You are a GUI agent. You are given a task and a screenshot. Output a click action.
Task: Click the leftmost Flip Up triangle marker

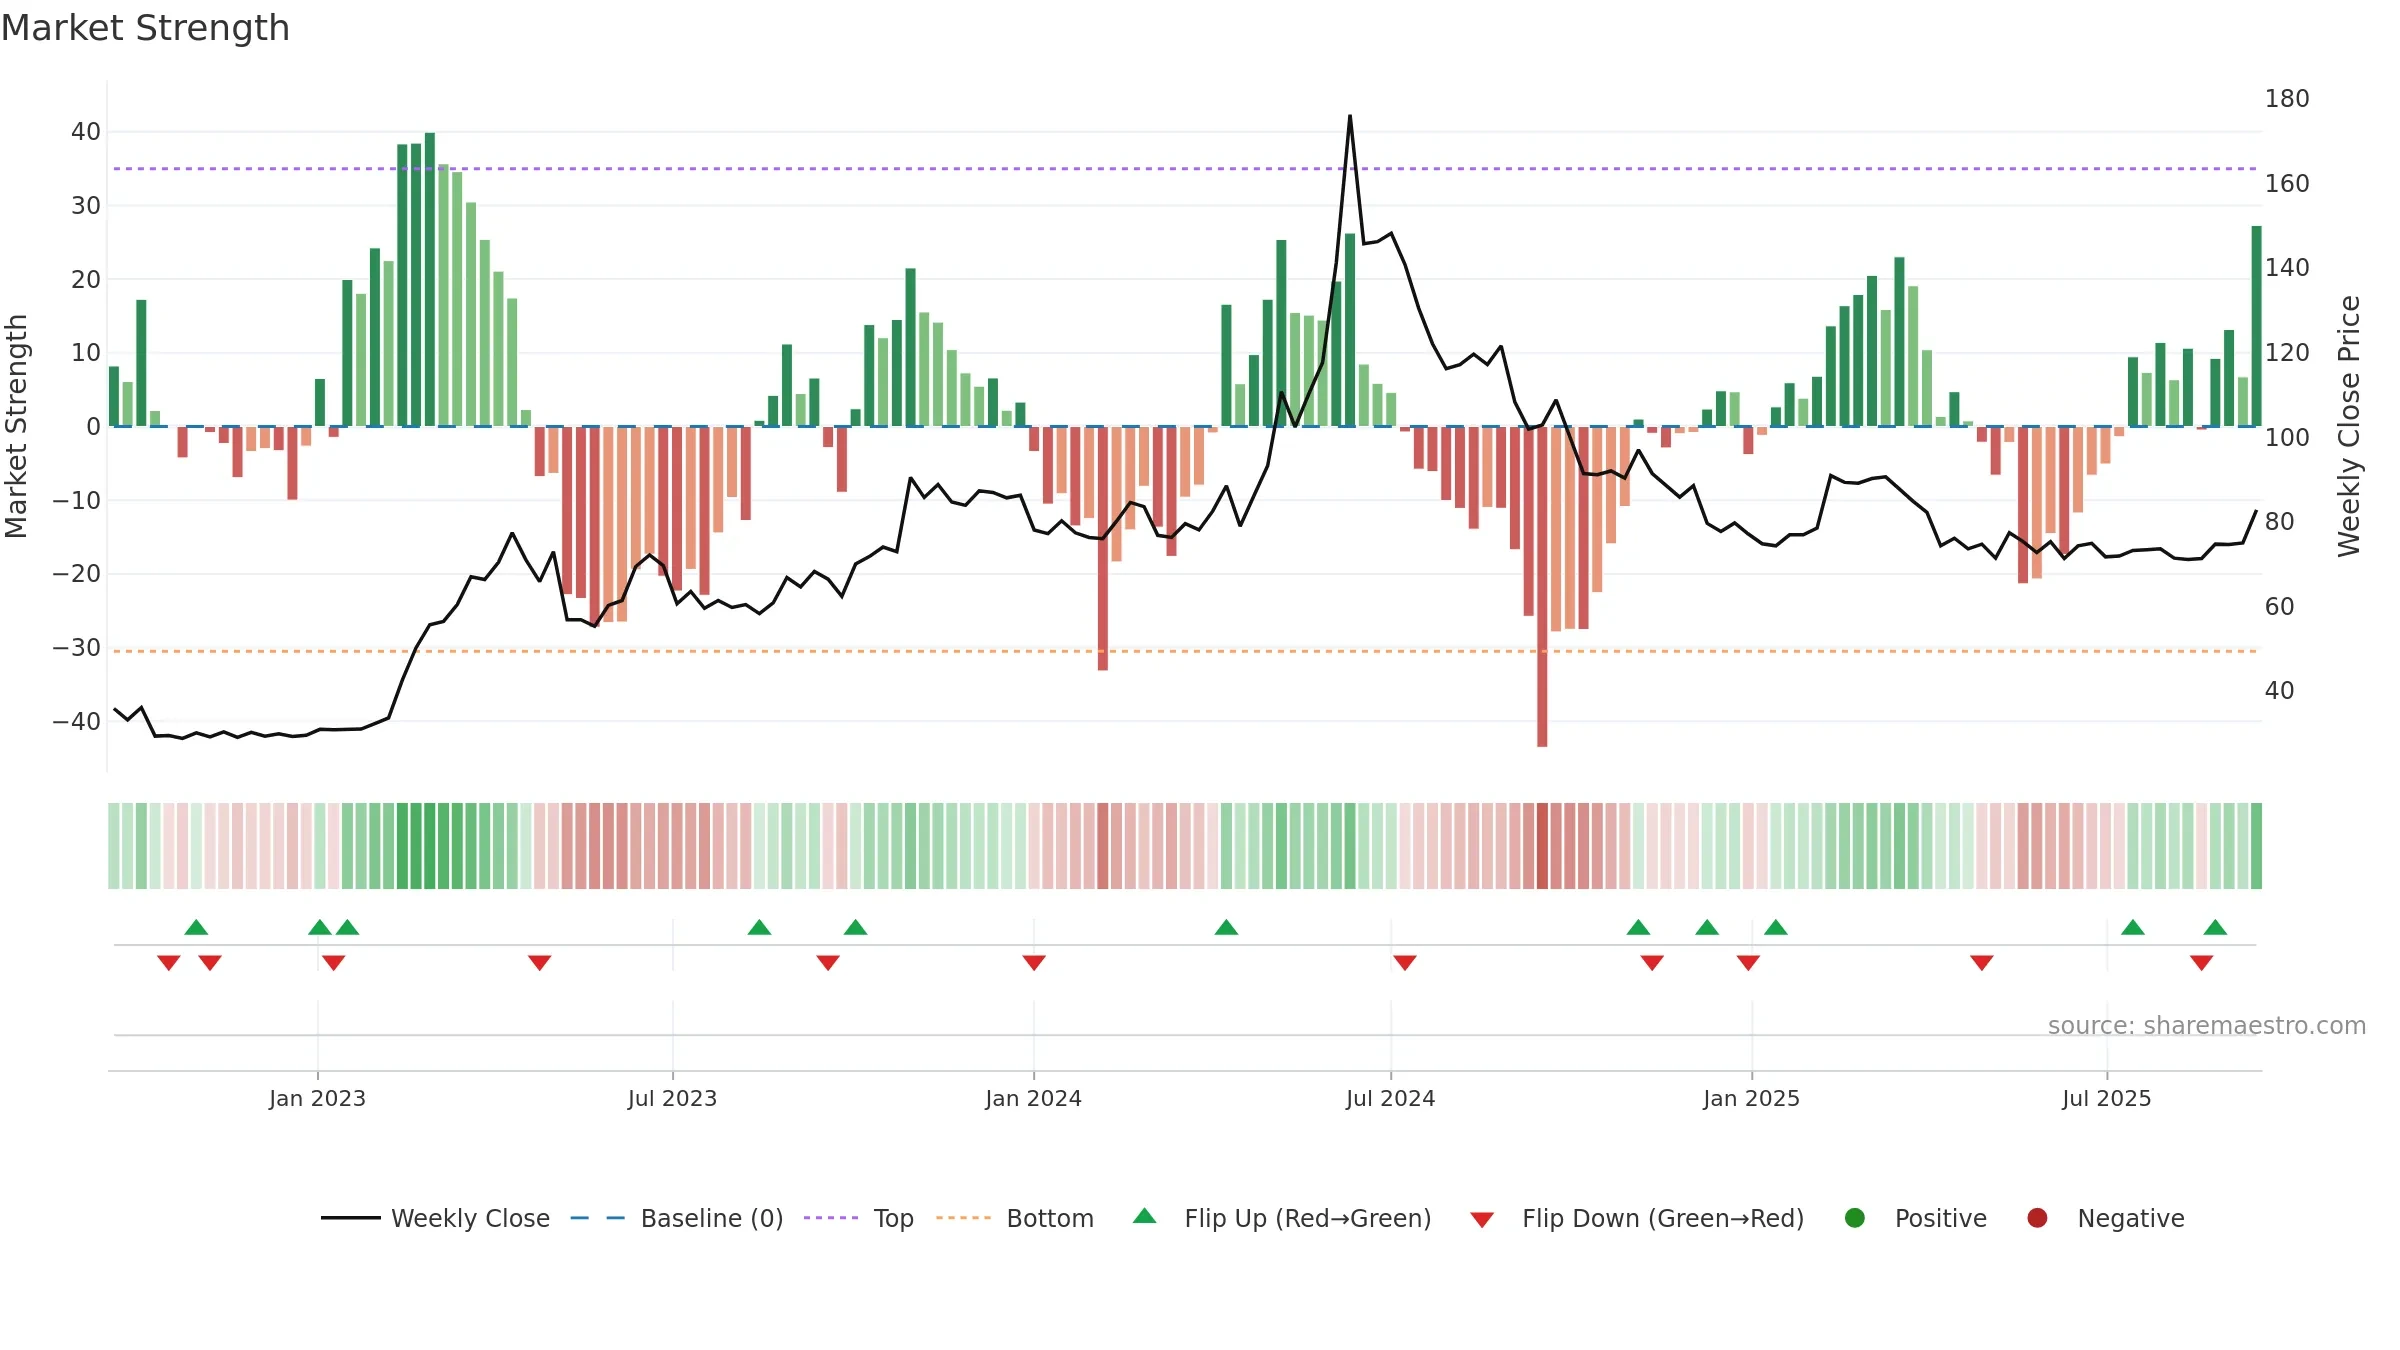(x=196, y=927)
